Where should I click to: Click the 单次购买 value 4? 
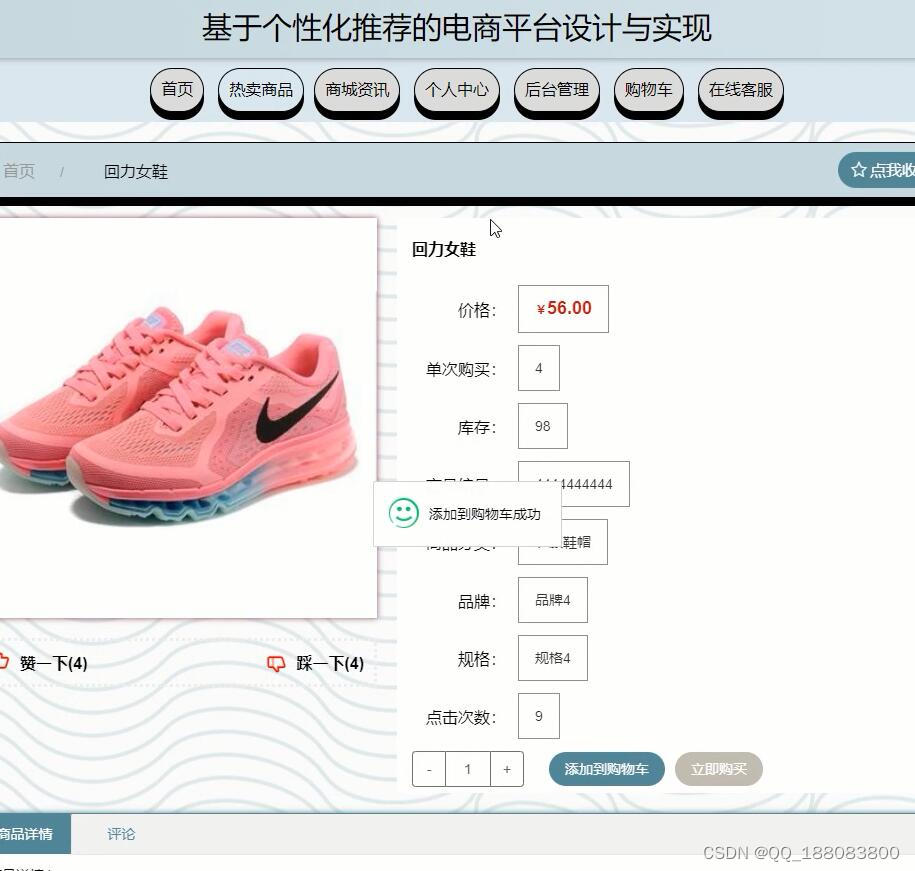click(x=539, y=368)
